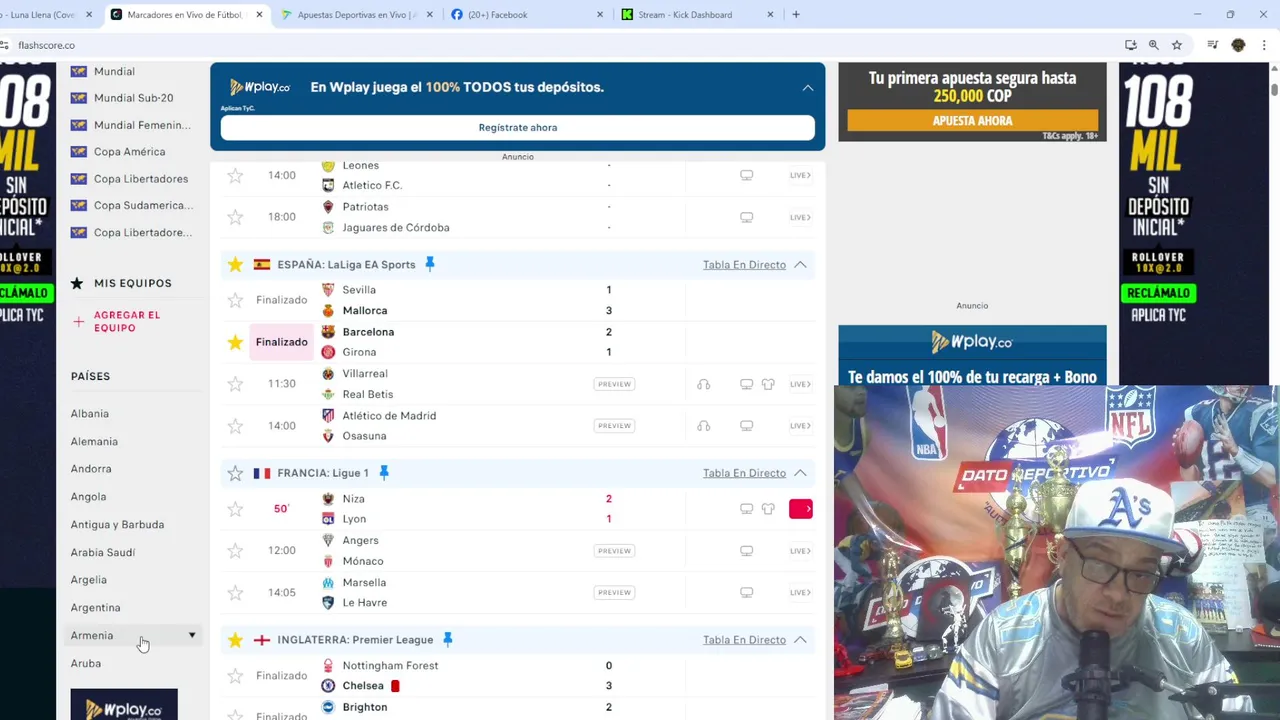This screenshot has height=720, width=1280.
Task: Open PREVIEW for Villarreal vs Real Betis
Action: (614, 384)
